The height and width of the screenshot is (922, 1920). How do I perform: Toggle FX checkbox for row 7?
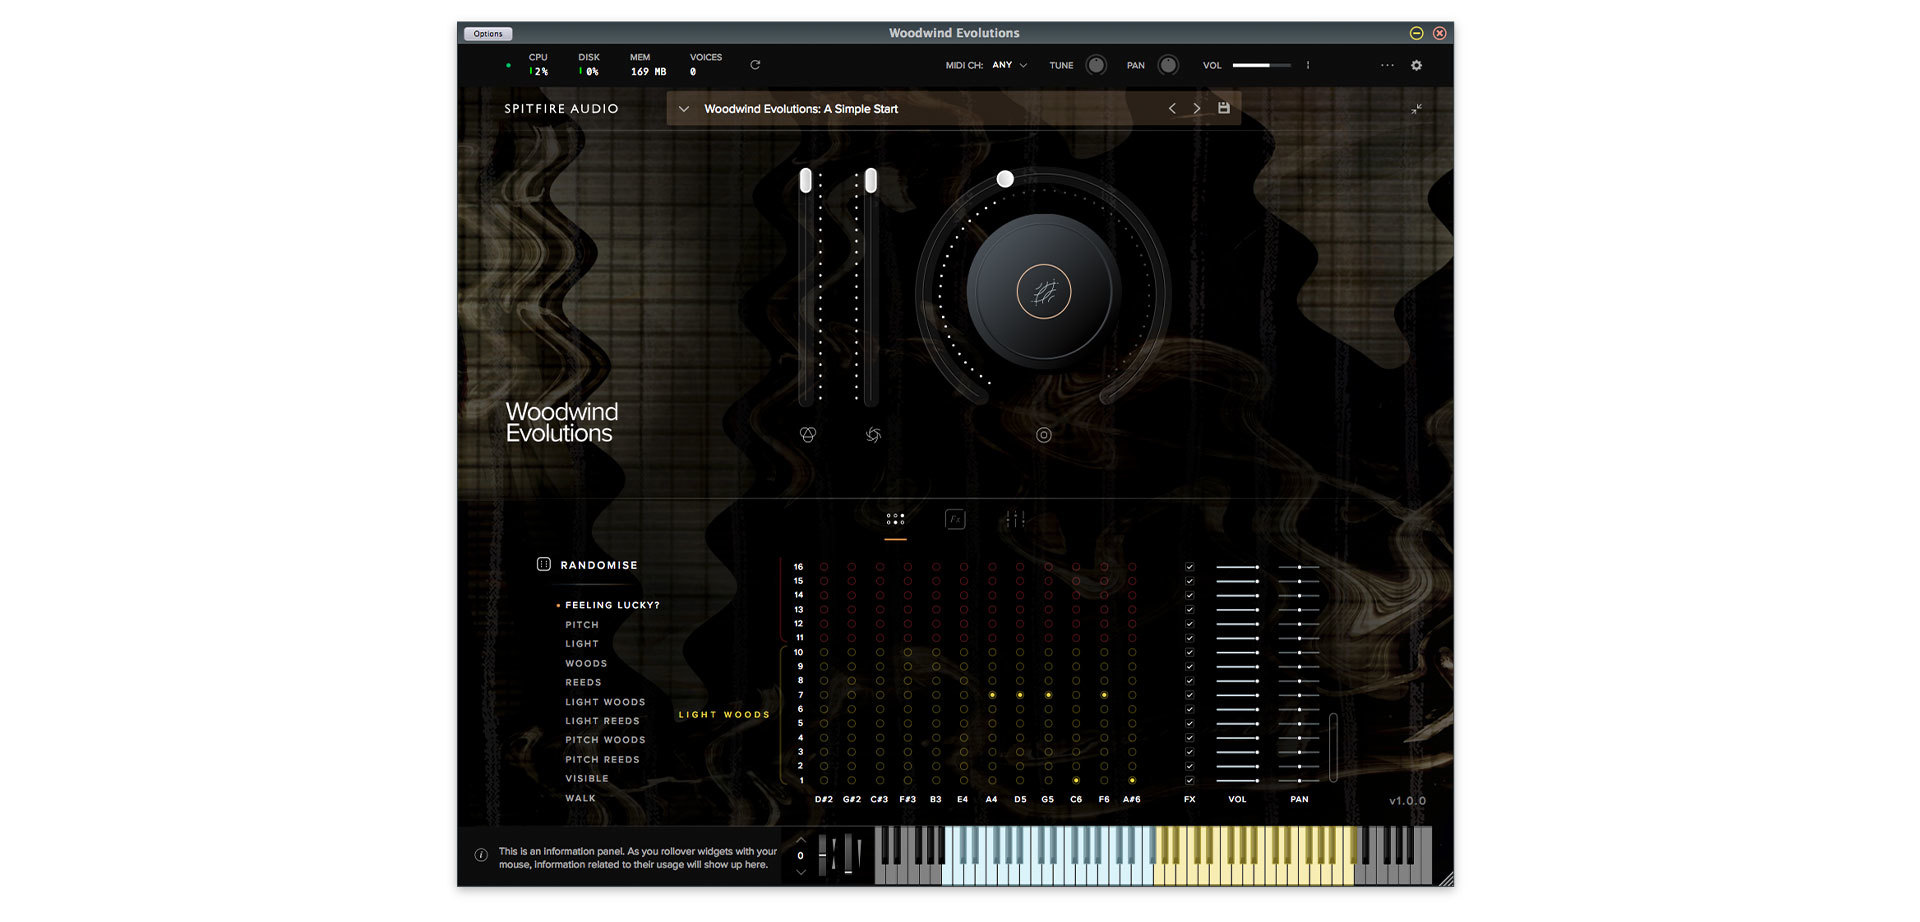pos(1189,695)
